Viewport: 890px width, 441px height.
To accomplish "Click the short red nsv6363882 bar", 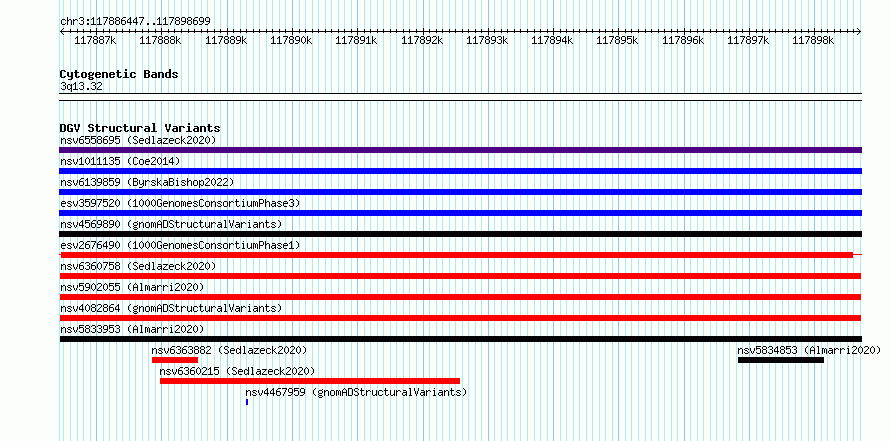I will pos(175,360).
